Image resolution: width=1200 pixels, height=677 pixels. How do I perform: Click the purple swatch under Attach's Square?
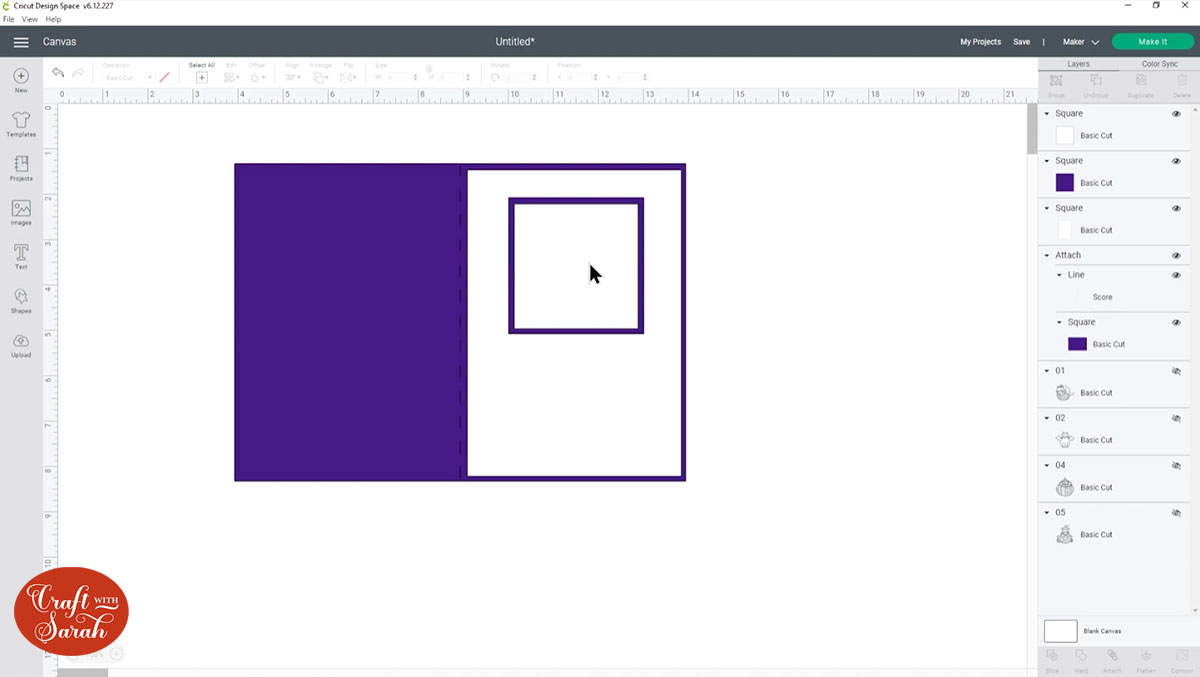[1077, 344]
